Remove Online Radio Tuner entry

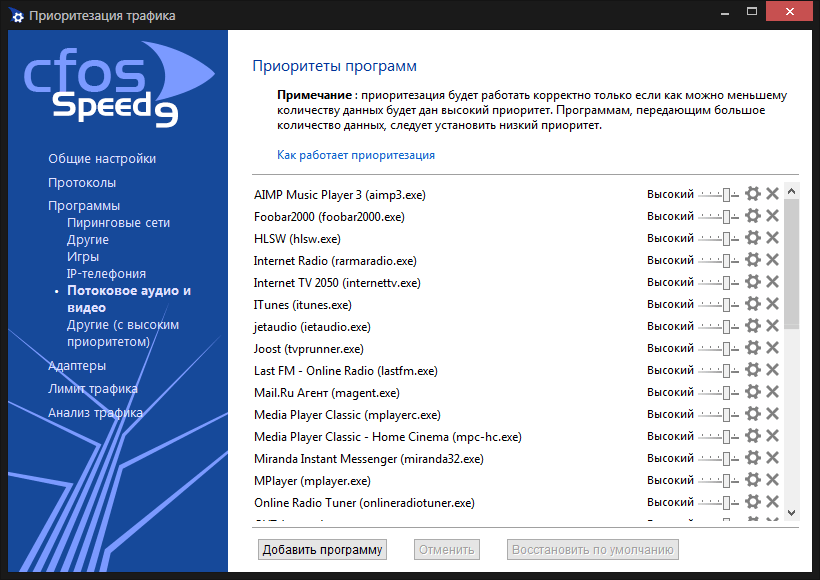pyautogui.click(x=772, y=502)
